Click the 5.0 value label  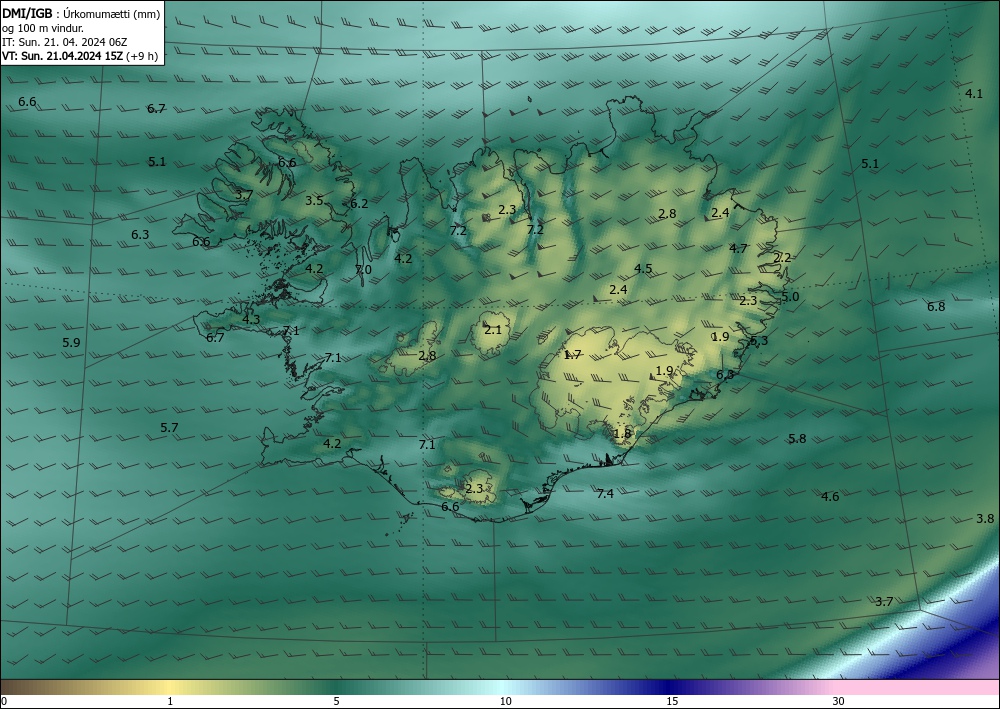[790, 296]
